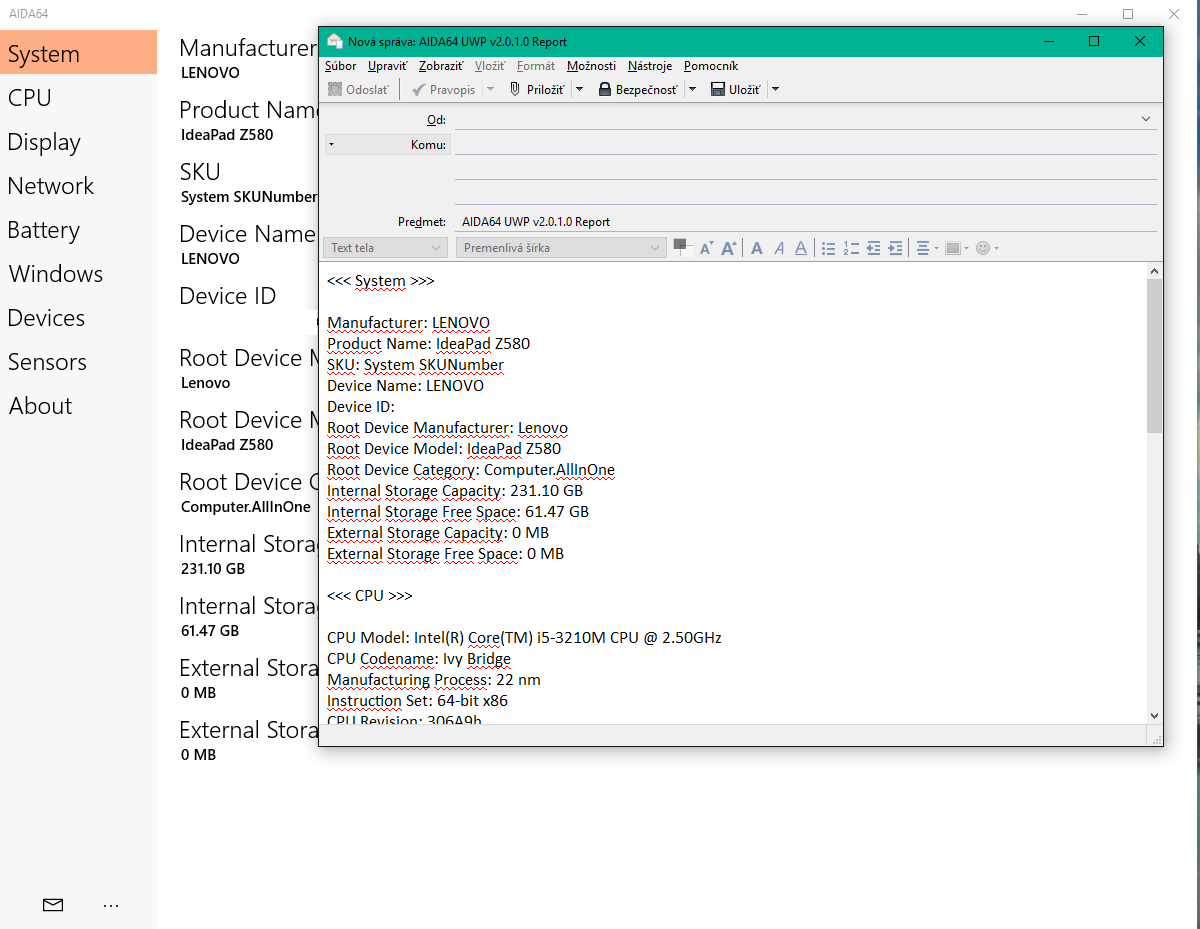Click the Priložiť attach button
This screenshot has width=1200, height=929.
[537, 89]
